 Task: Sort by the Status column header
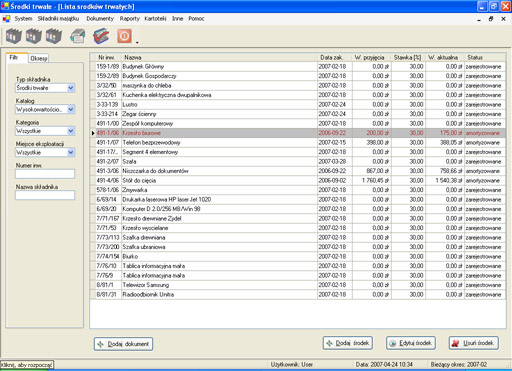(x=485, y=57)
